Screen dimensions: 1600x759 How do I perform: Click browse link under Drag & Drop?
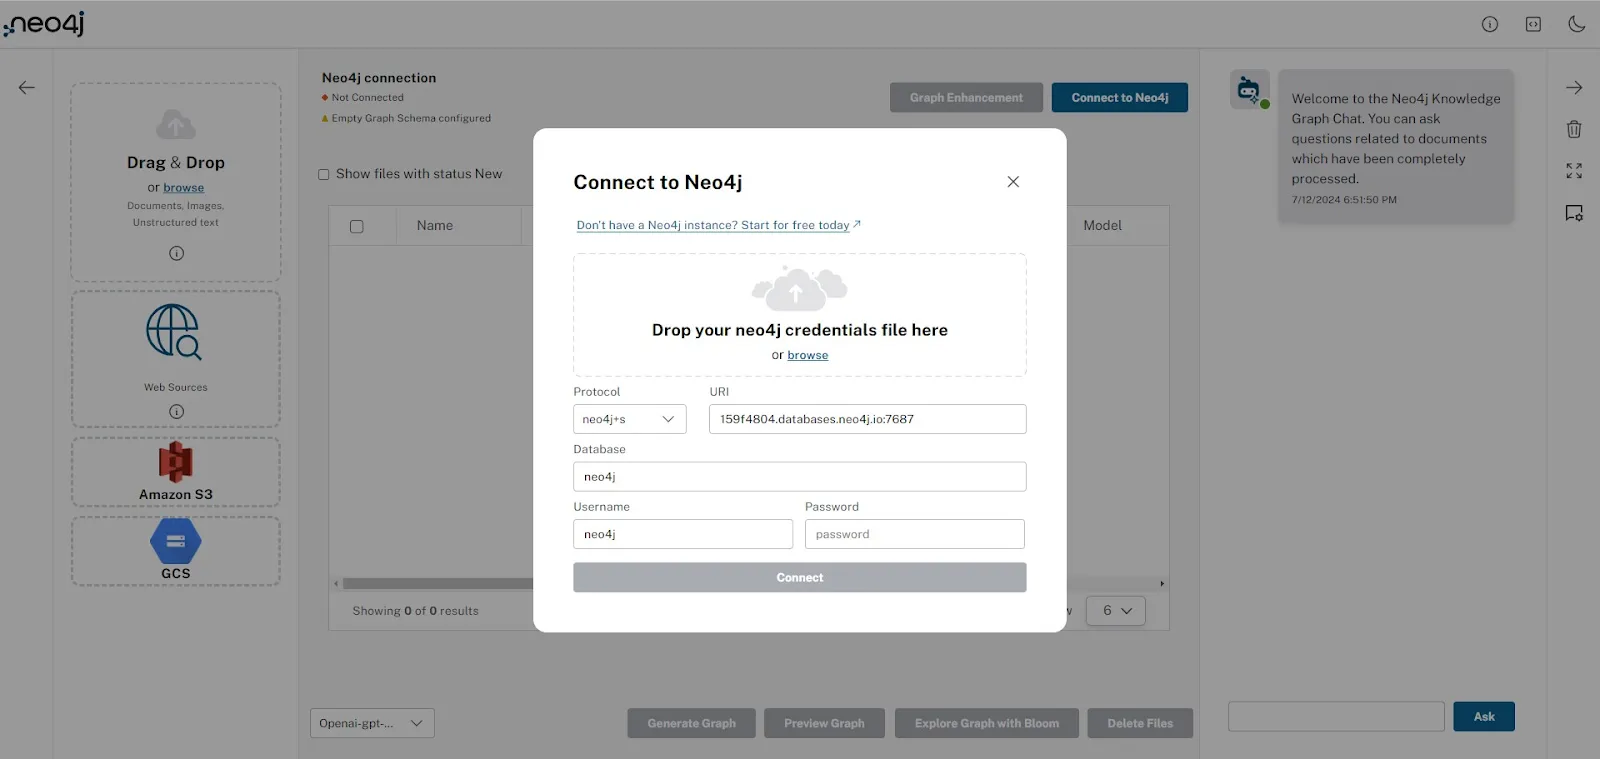pos(184,187)
